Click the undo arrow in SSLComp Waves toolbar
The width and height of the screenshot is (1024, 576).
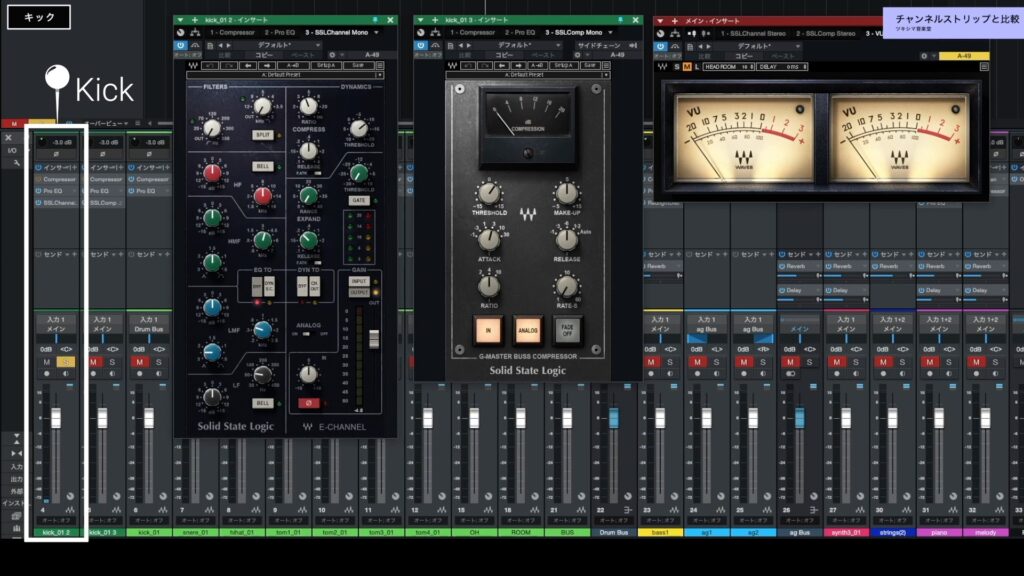point(468,66)
